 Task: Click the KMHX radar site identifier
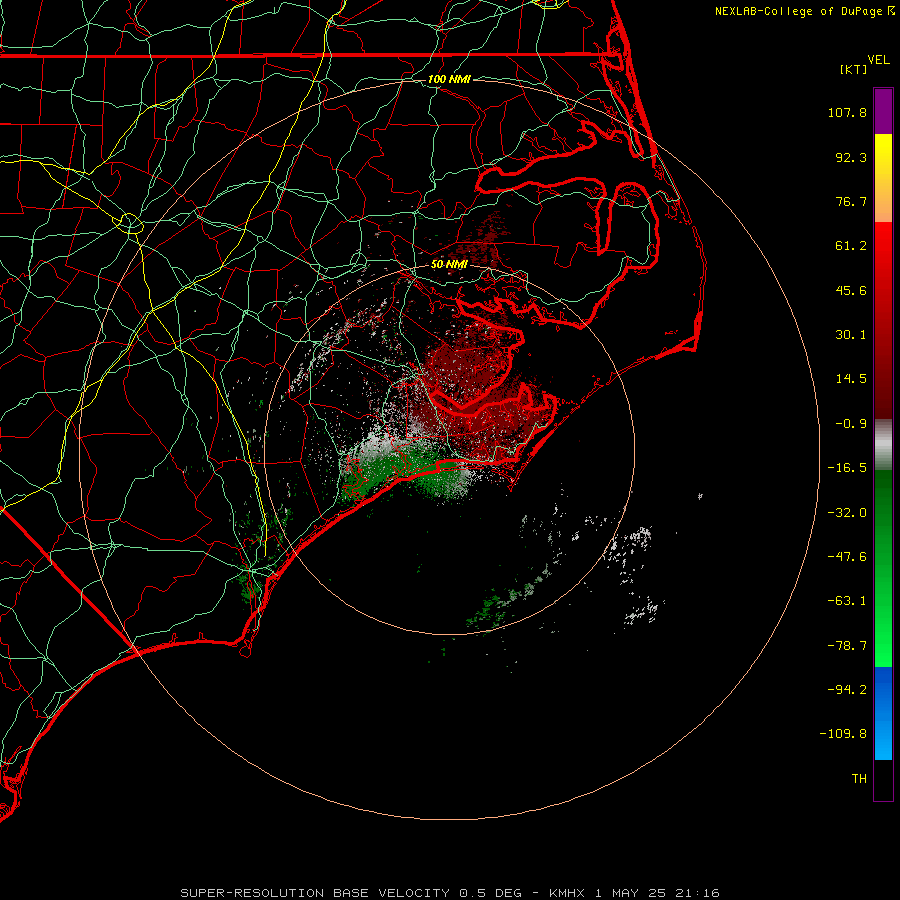pos(567,893)
